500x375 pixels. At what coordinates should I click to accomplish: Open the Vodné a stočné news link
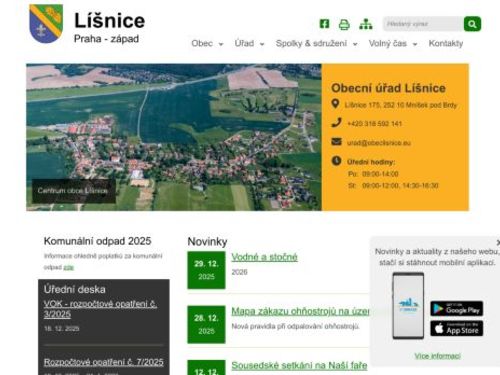(x=264, y=257)
